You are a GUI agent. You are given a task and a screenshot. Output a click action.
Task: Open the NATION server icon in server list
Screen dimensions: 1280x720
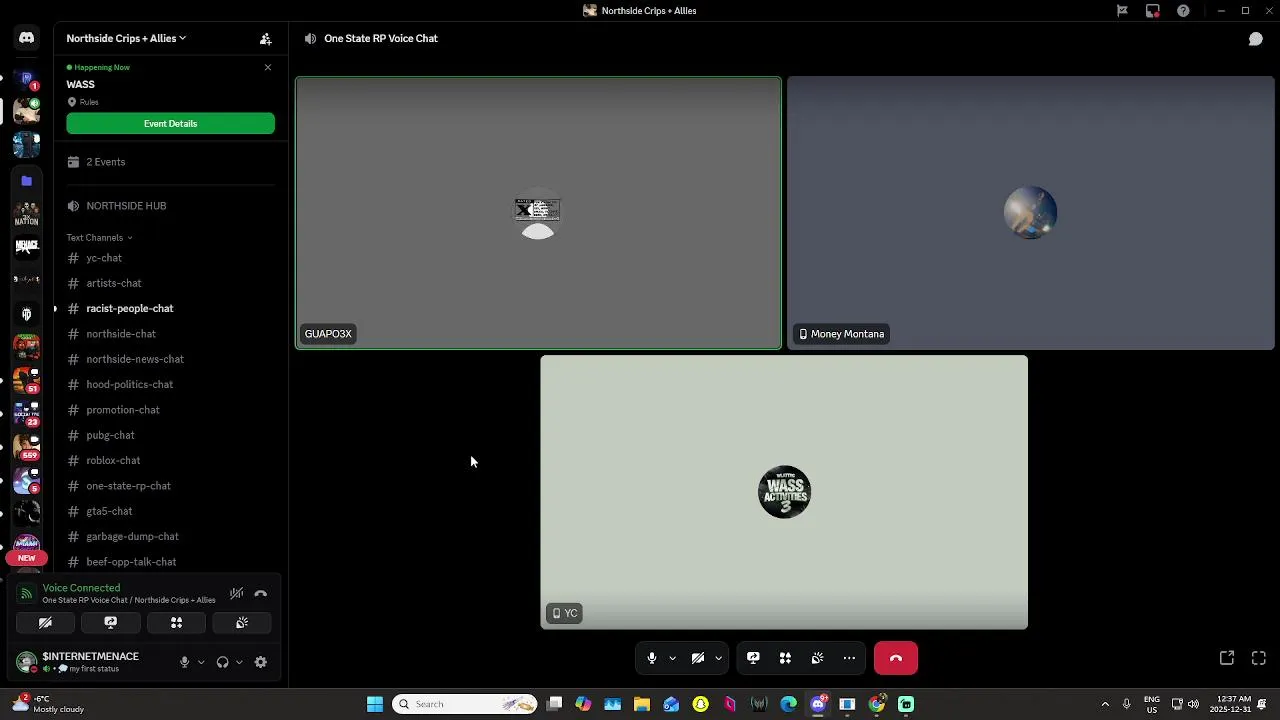[27, 214]
